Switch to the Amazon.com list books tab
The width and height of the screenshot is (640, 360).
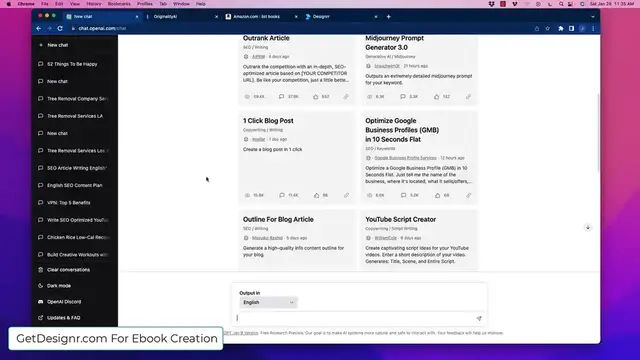261,17
